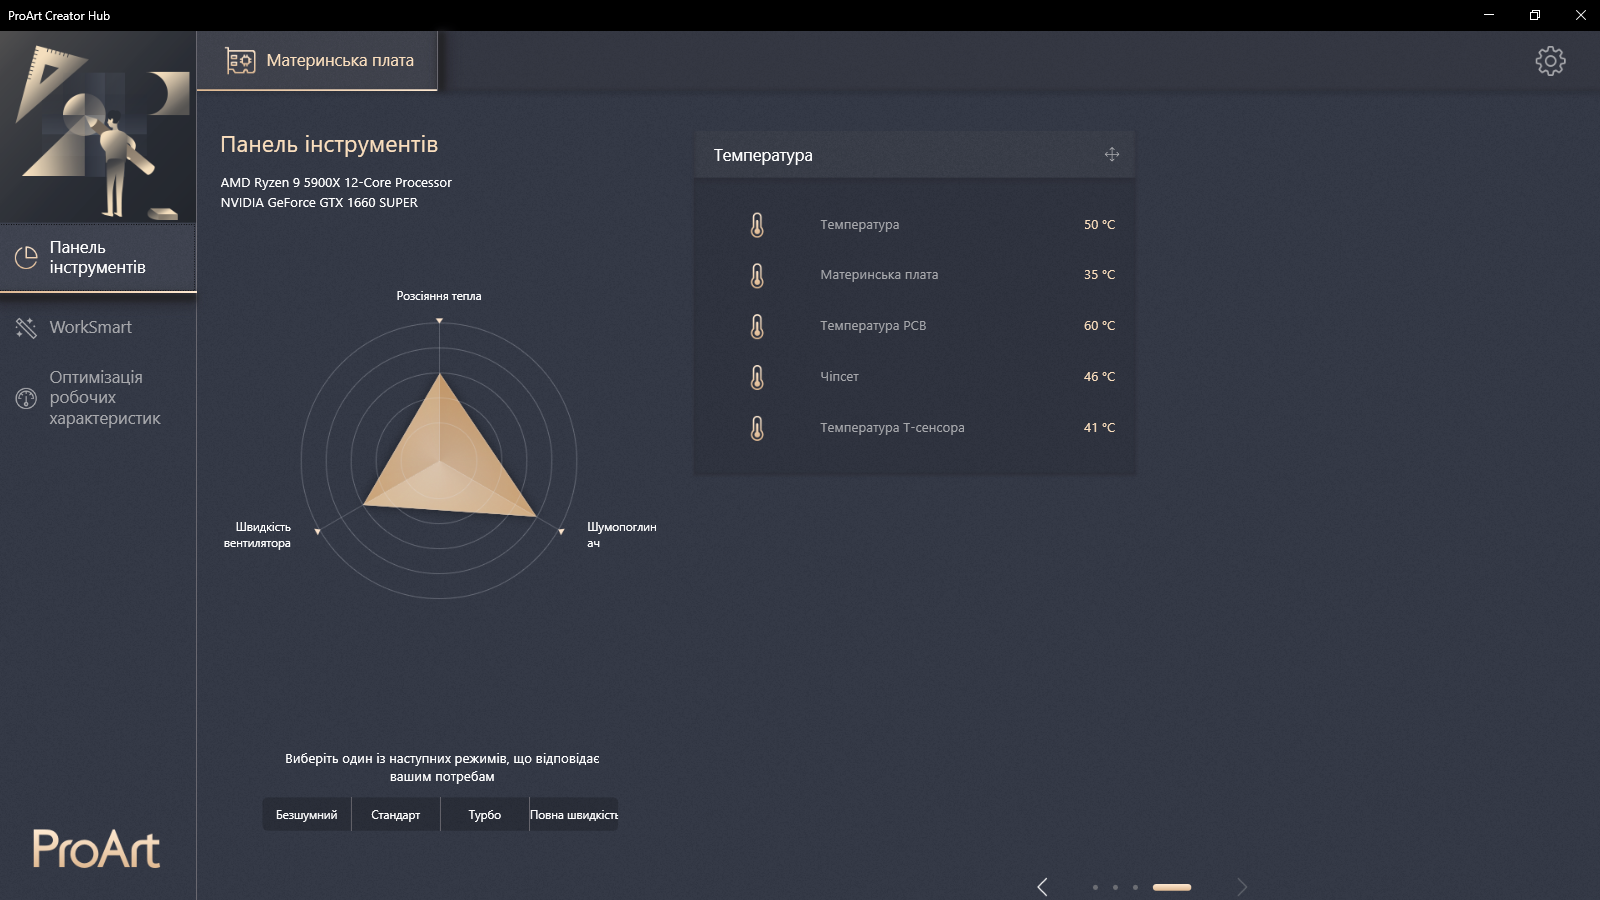The image size is (1600, 900).
Task: Go to the previous page with the left arrow
Action: click(1042, 887)
